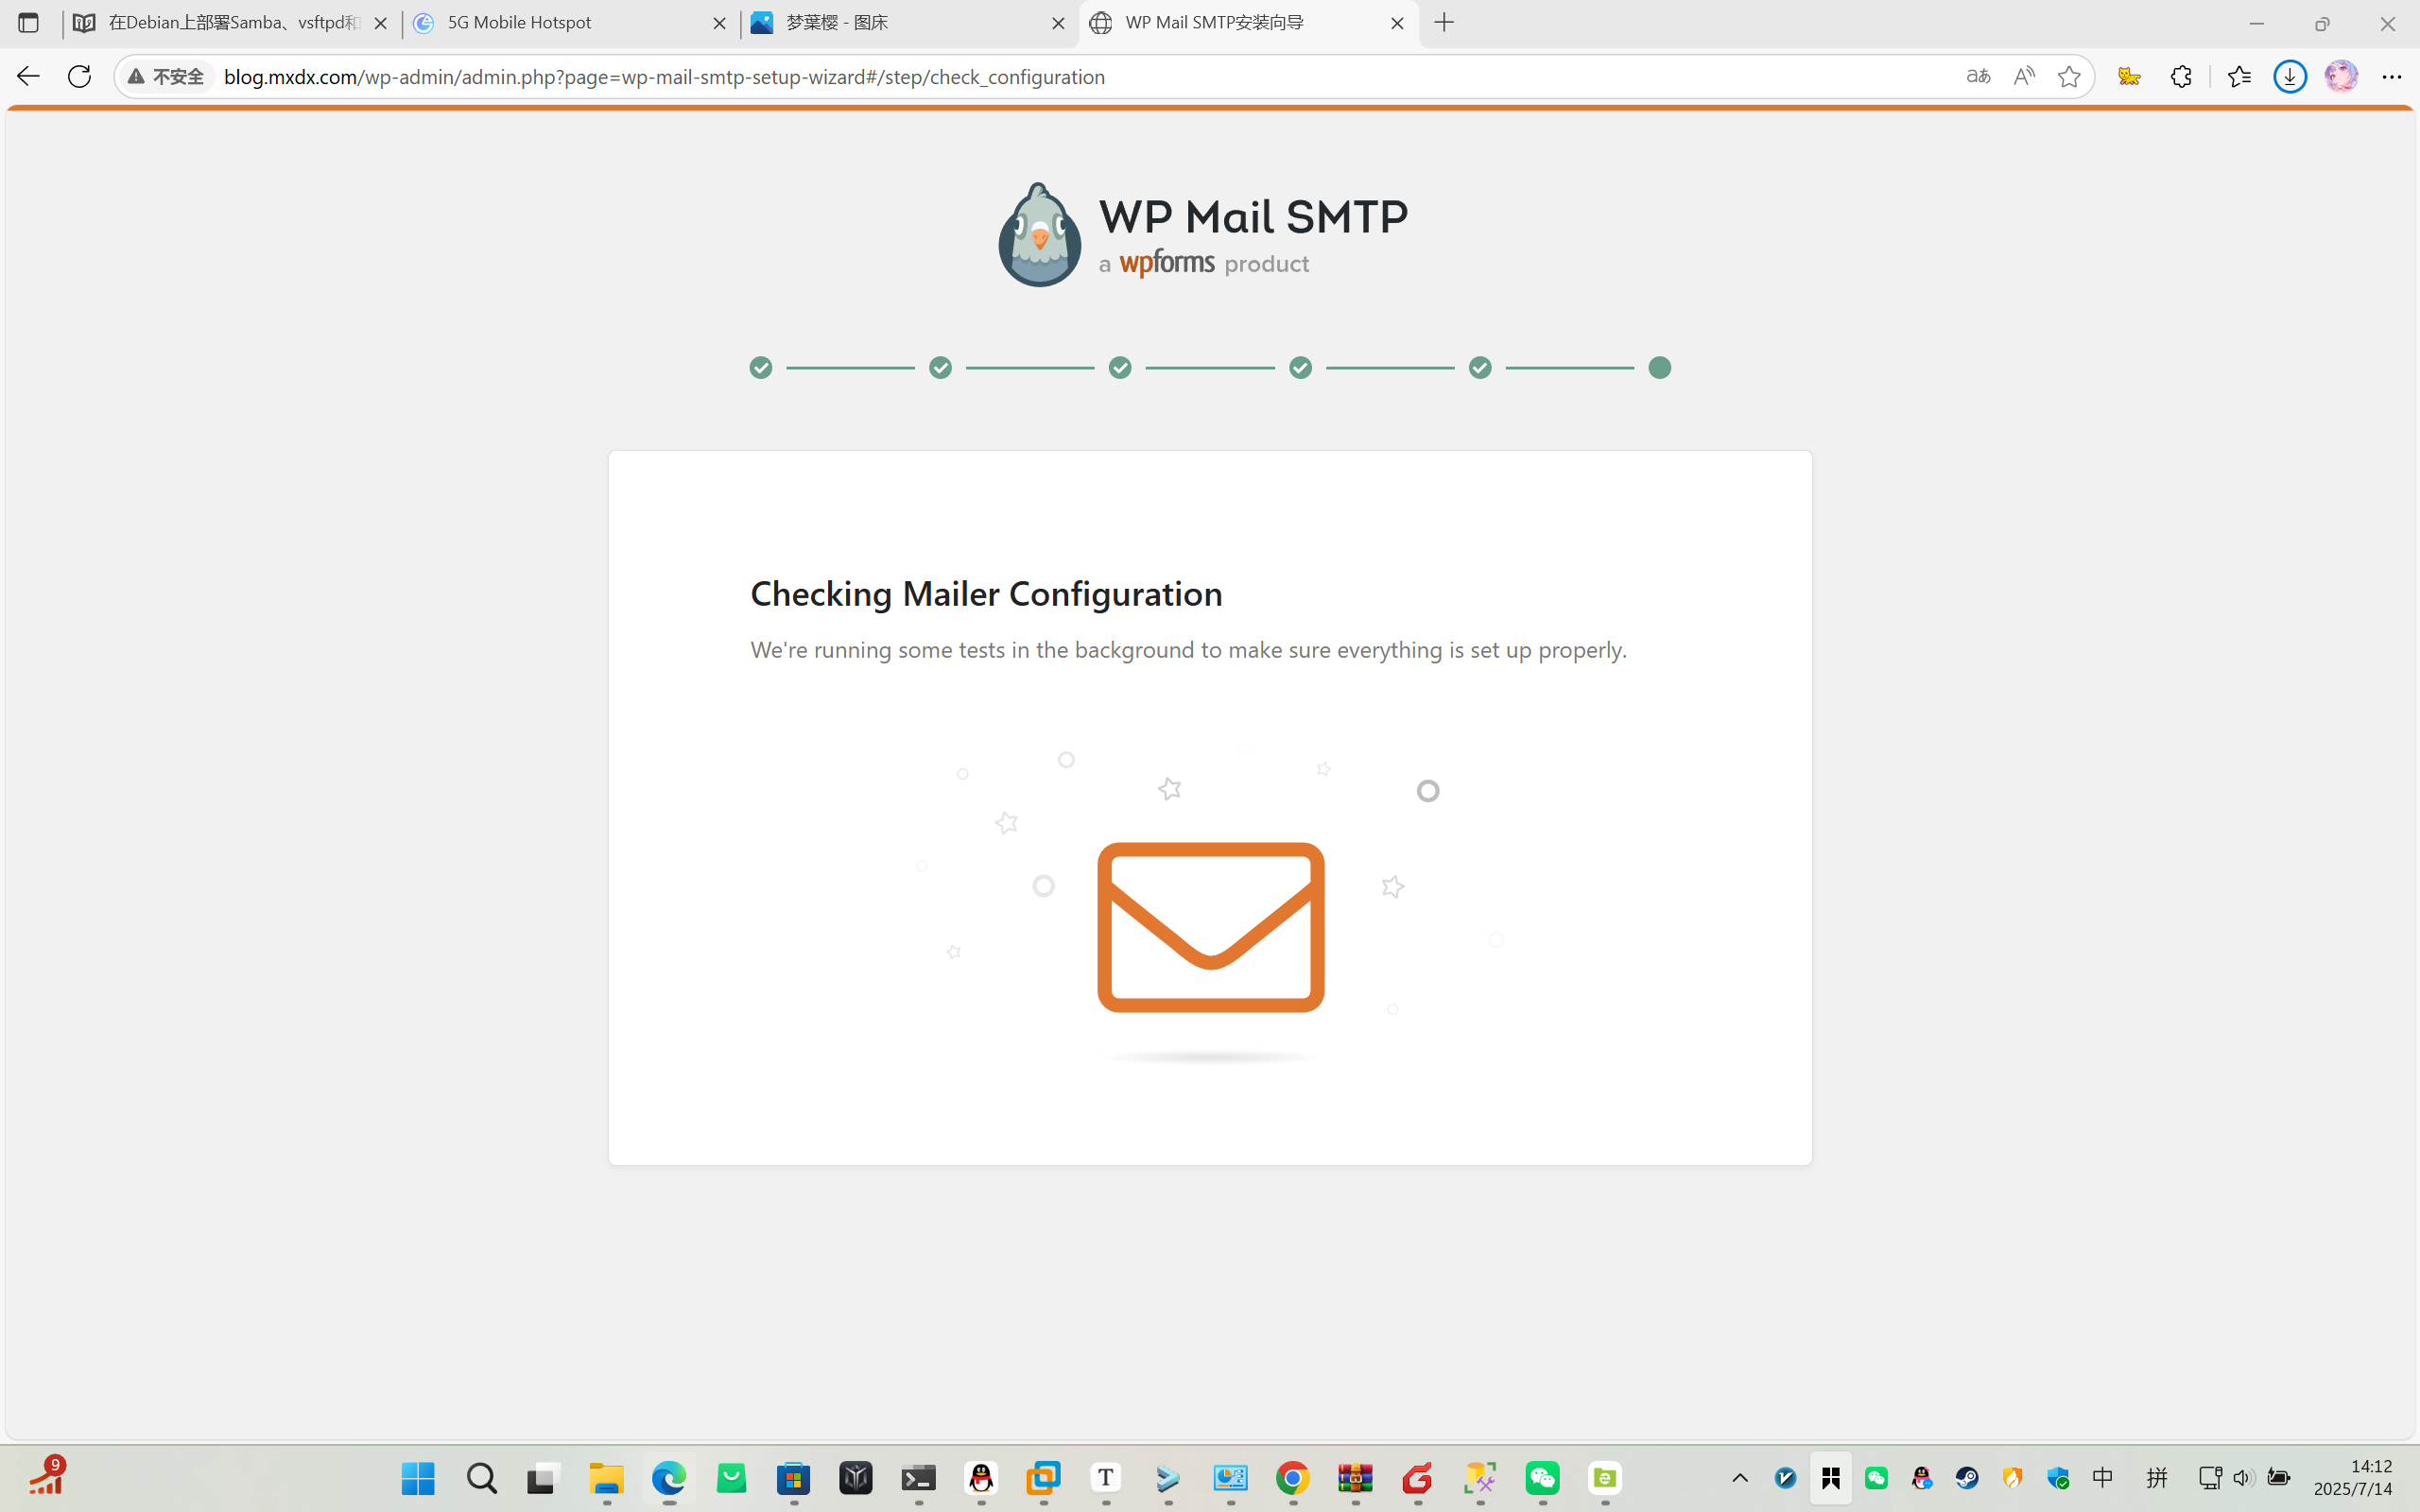Open the browser profile avatar
Screen dimensions: 2420x1512
[x=2341, y=76]
